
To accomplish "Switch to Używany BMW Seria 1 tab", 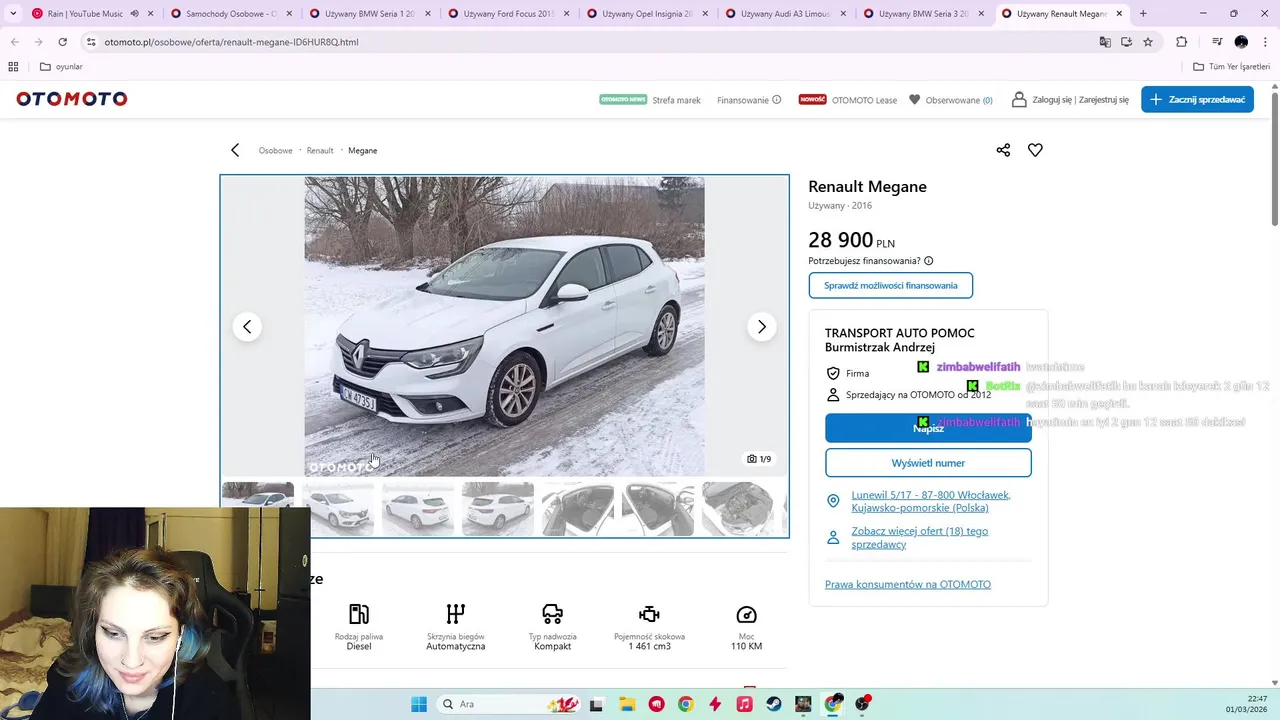I will pyautogui.click(x=364, y=14).
